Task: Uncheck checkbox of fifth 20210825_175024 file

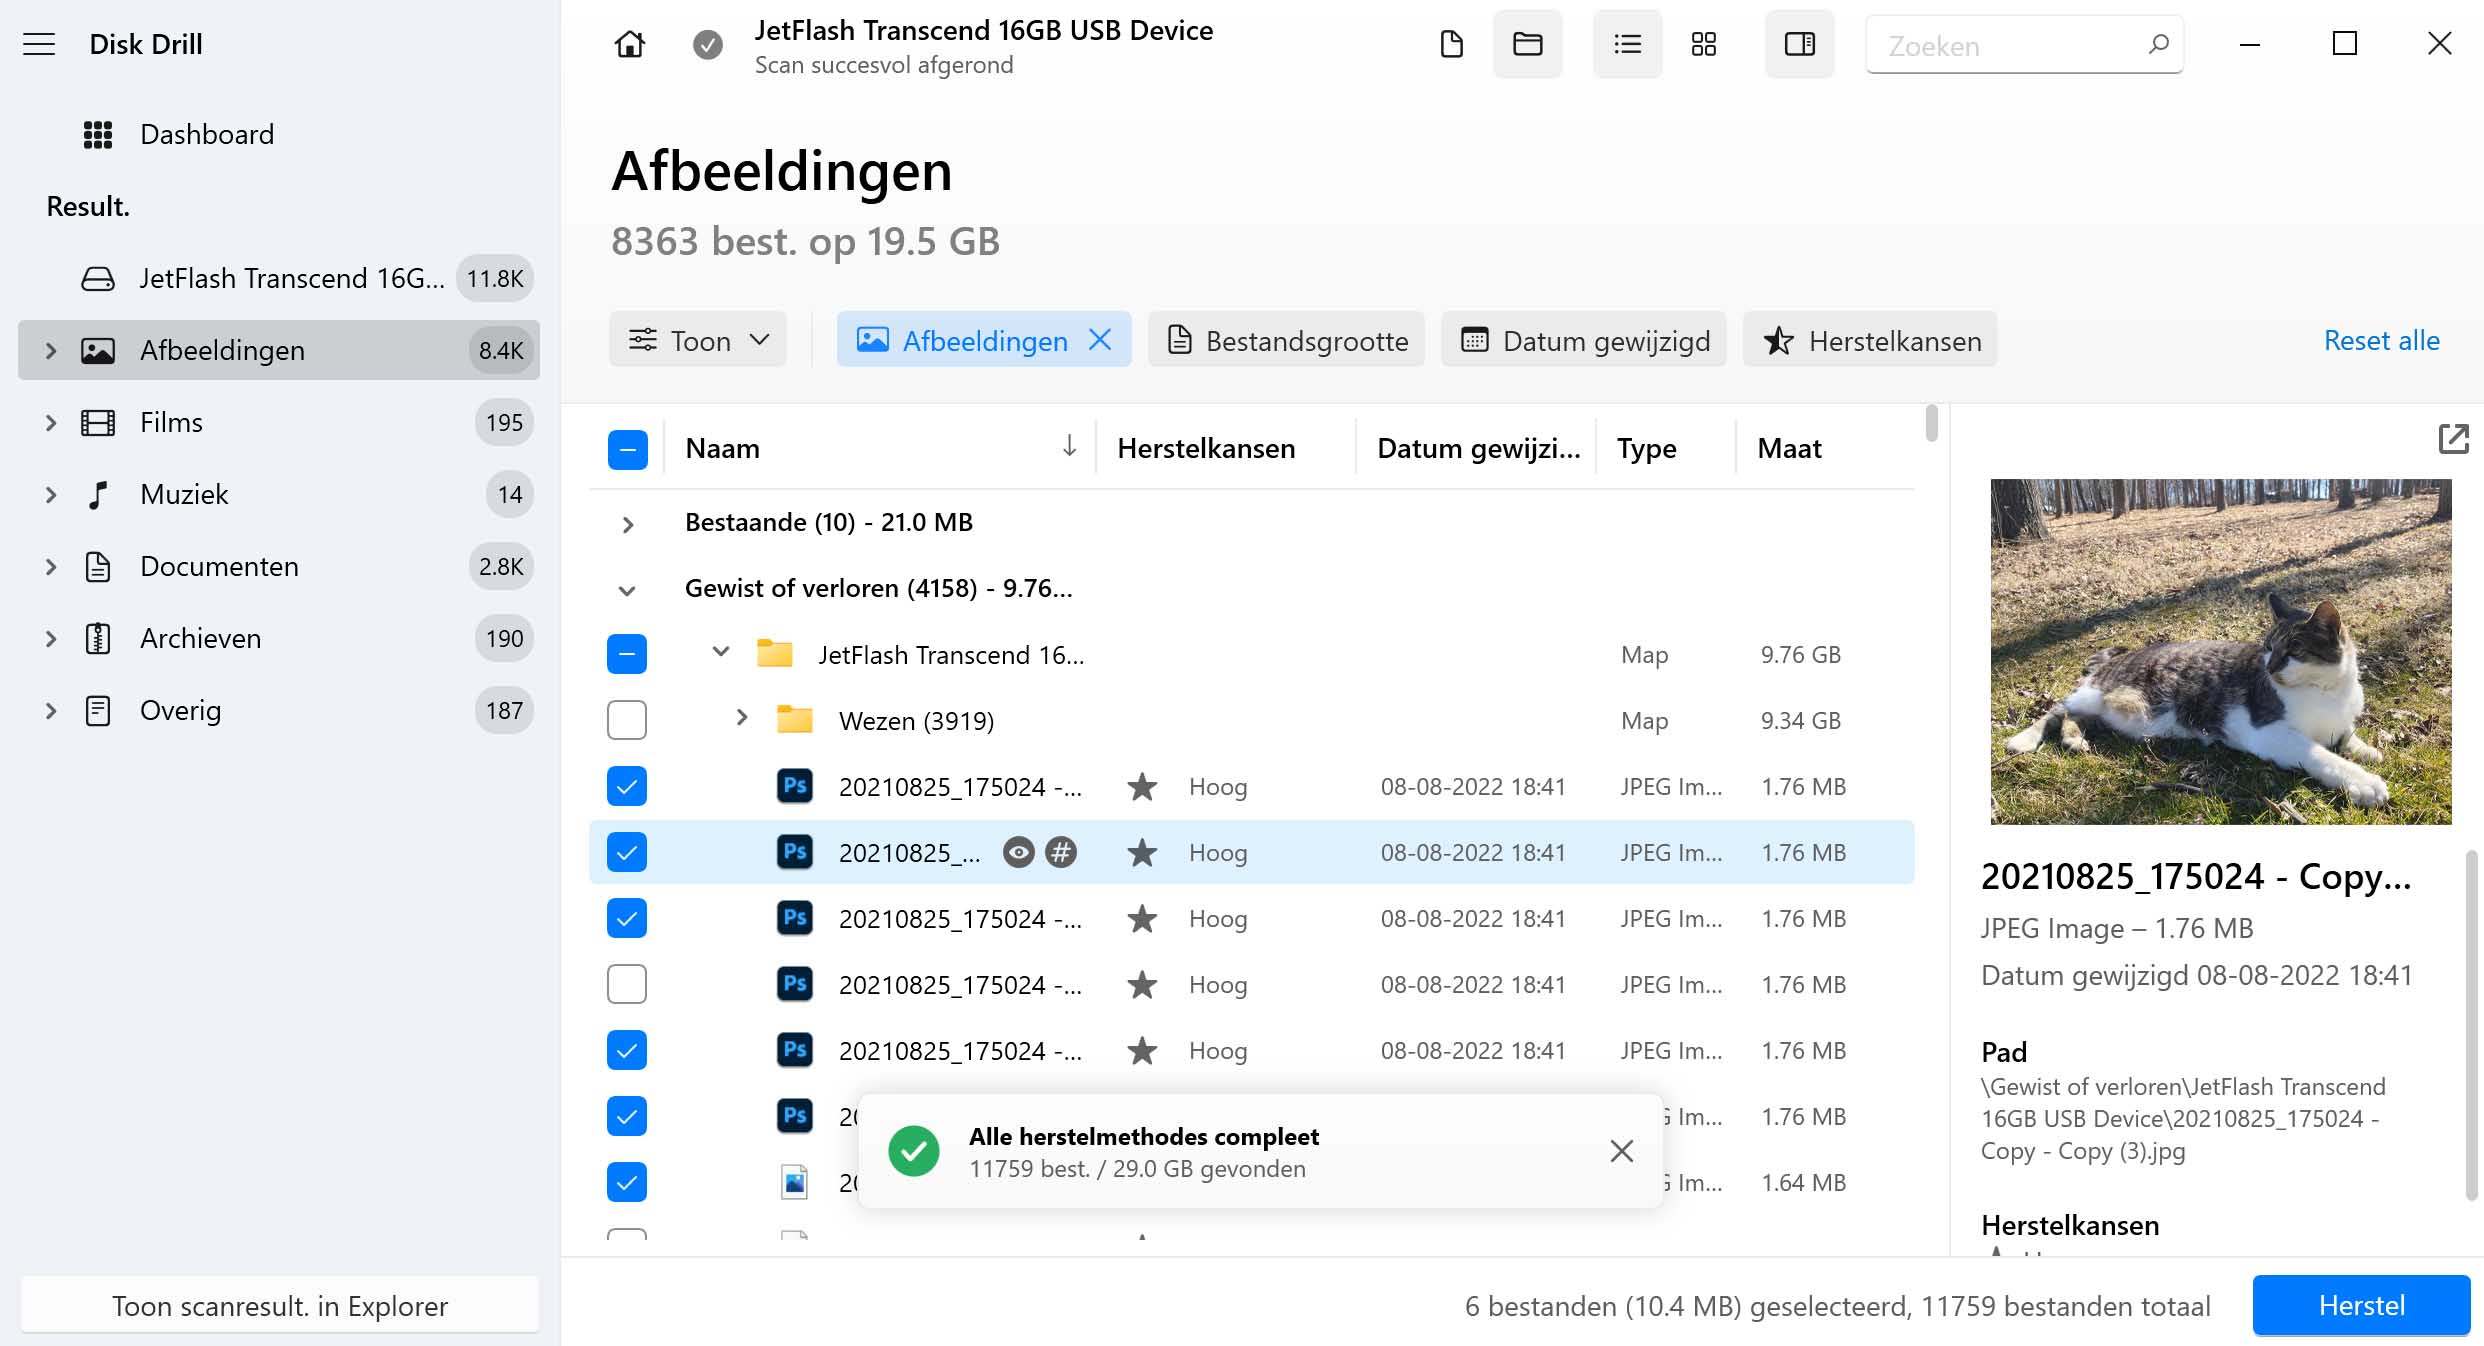Action: (x=627, y=1050)
